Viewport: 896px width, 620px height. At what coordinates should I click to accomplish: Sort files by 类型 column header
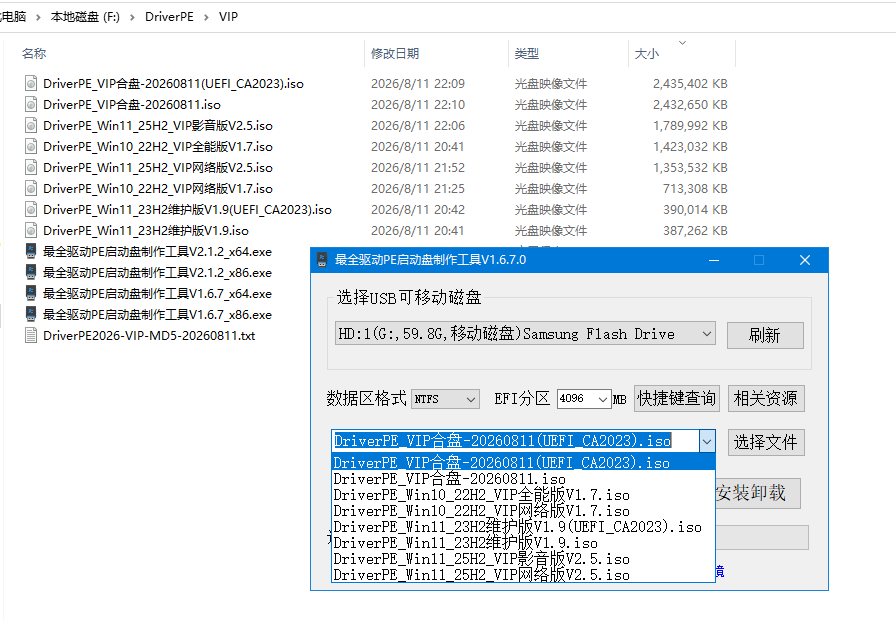click(526, 54)
